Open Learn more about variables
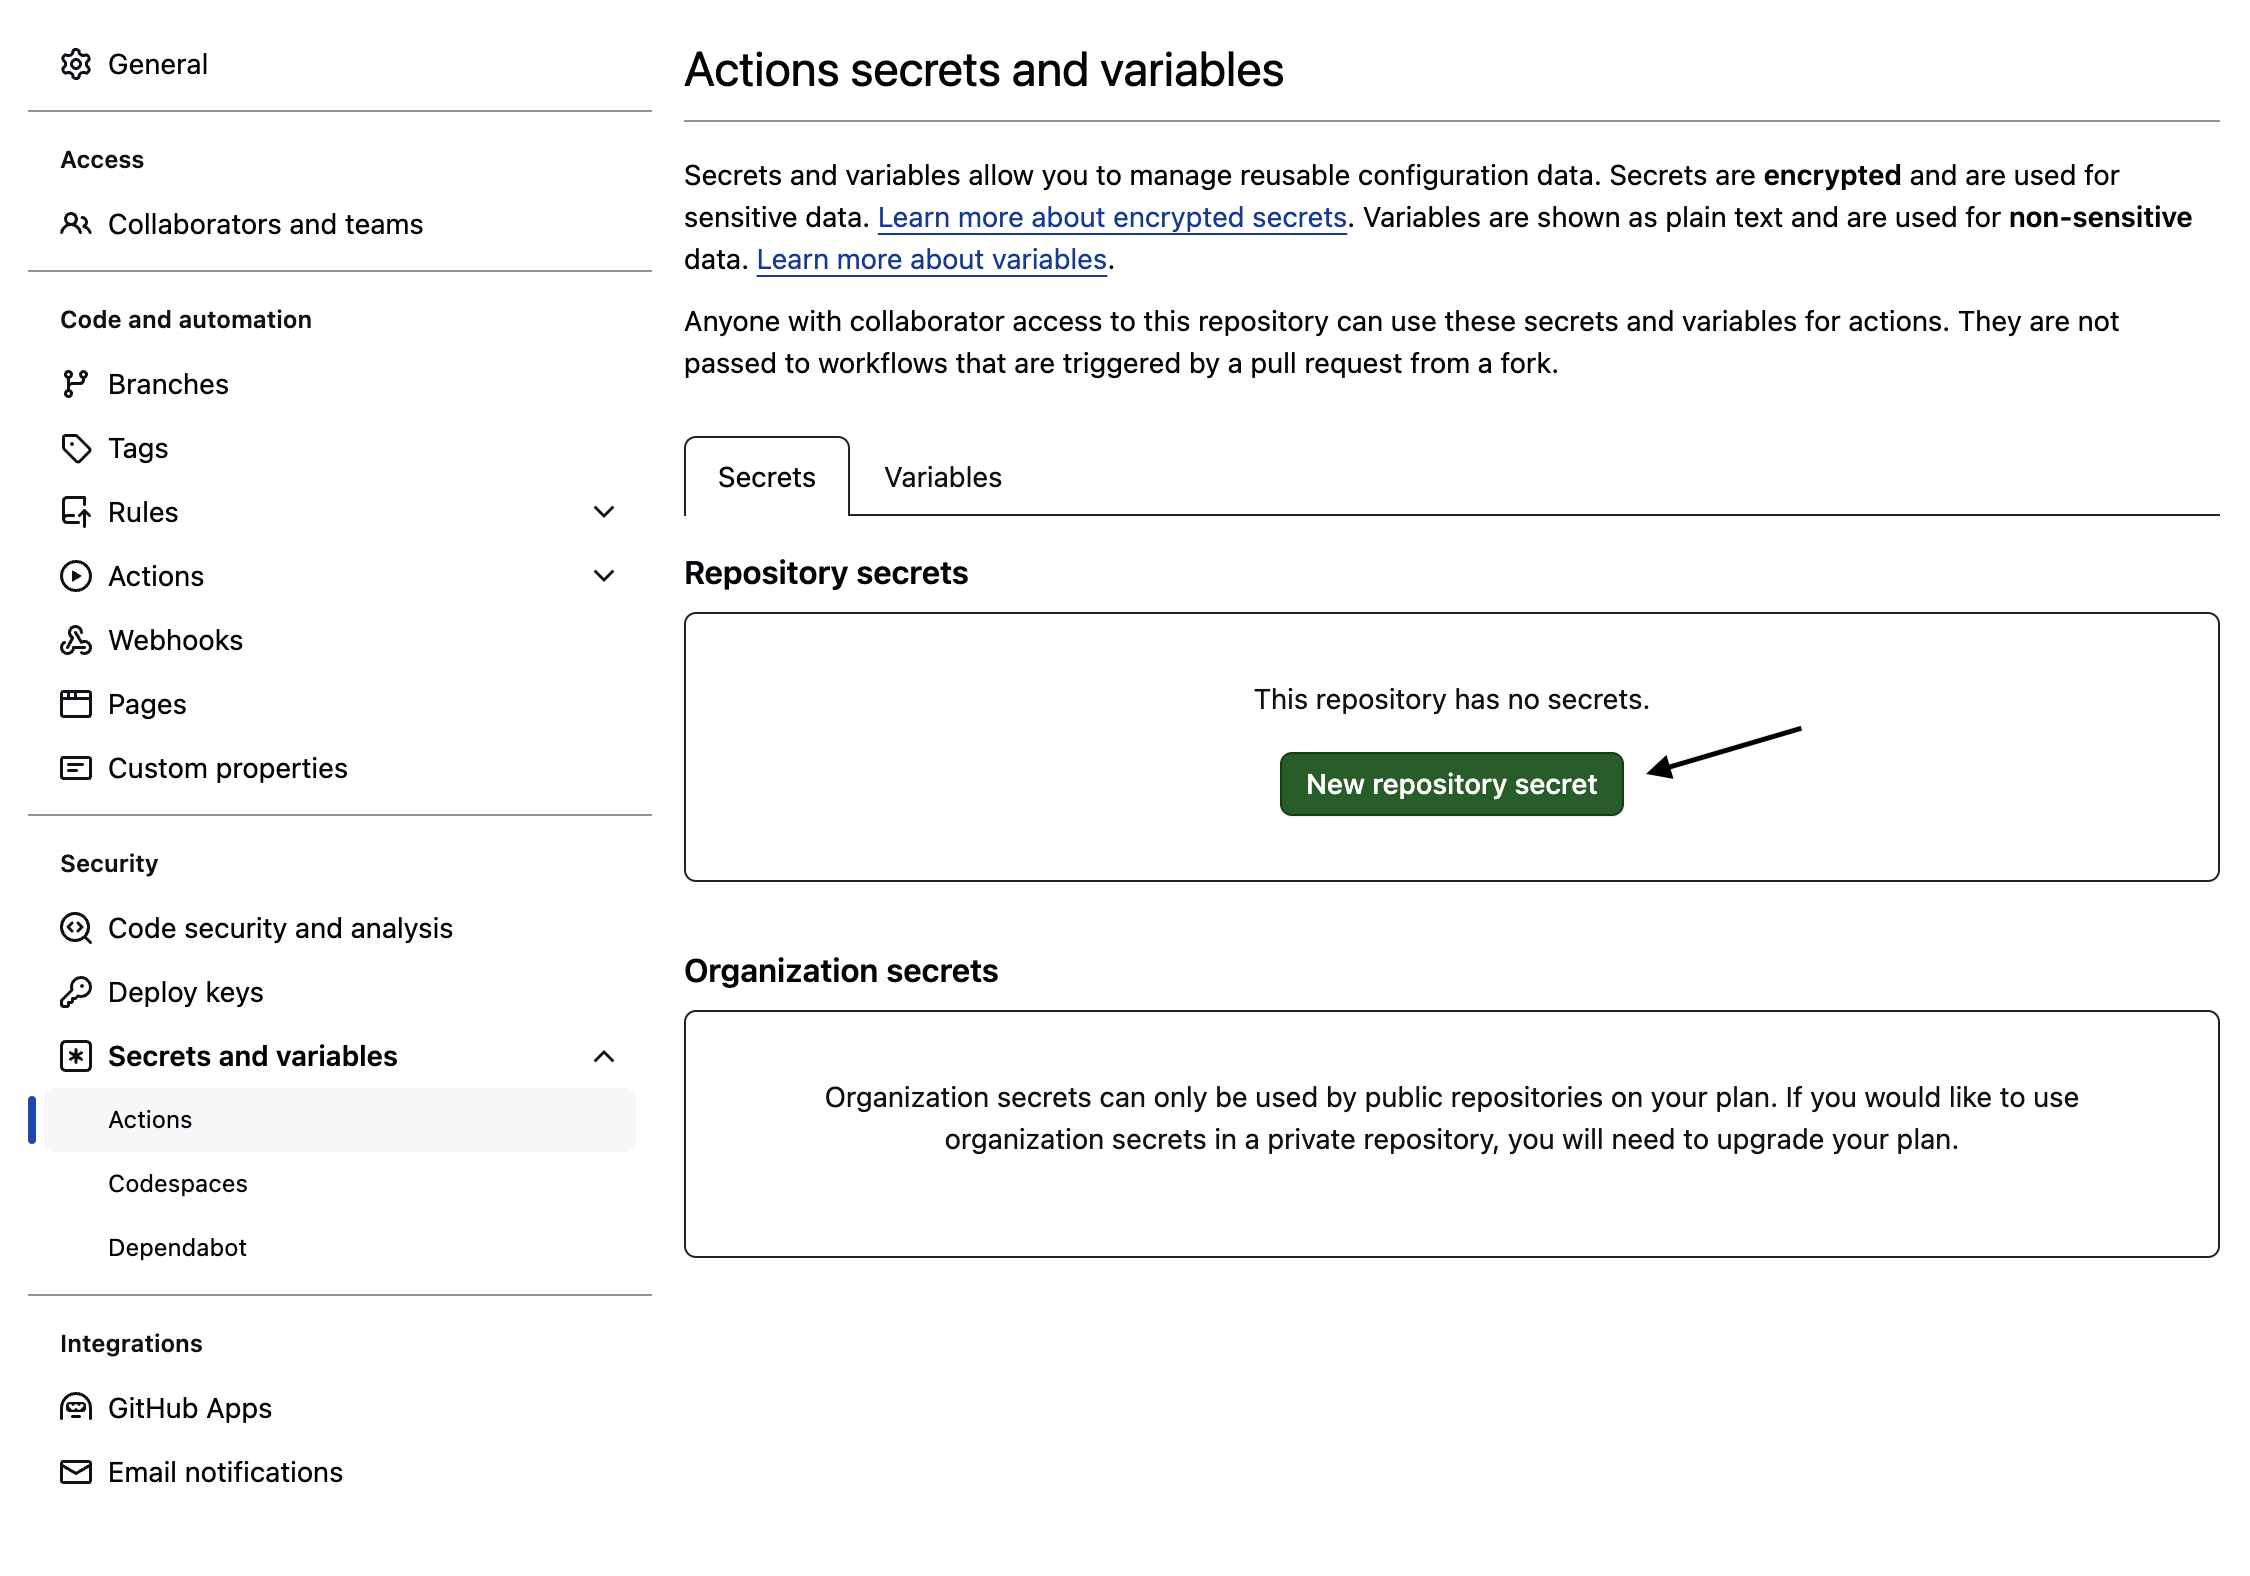 932,259
